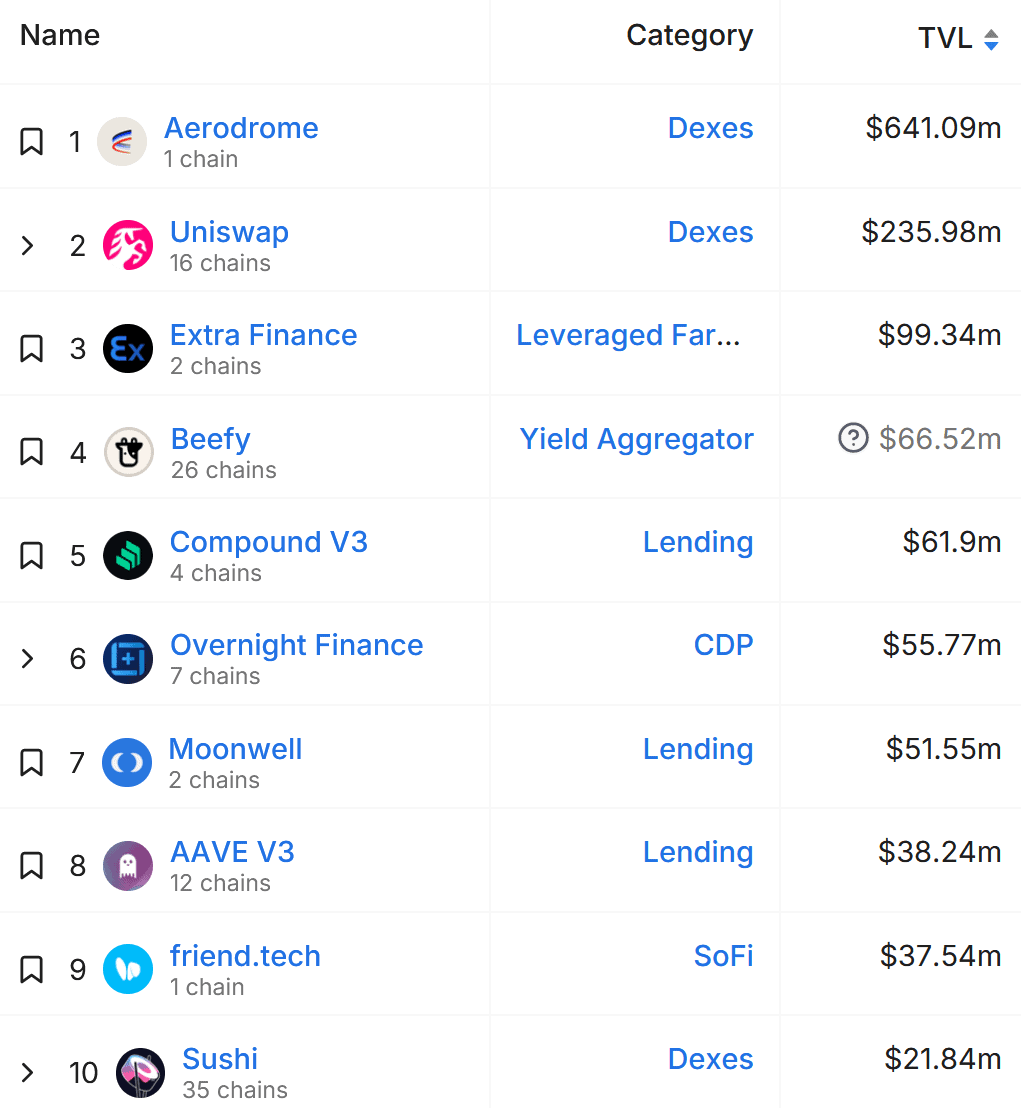Viewport: 1021px width, 1108px height.
Task: Expand the Overnight Finance row
Action: [x=28, y=659]
